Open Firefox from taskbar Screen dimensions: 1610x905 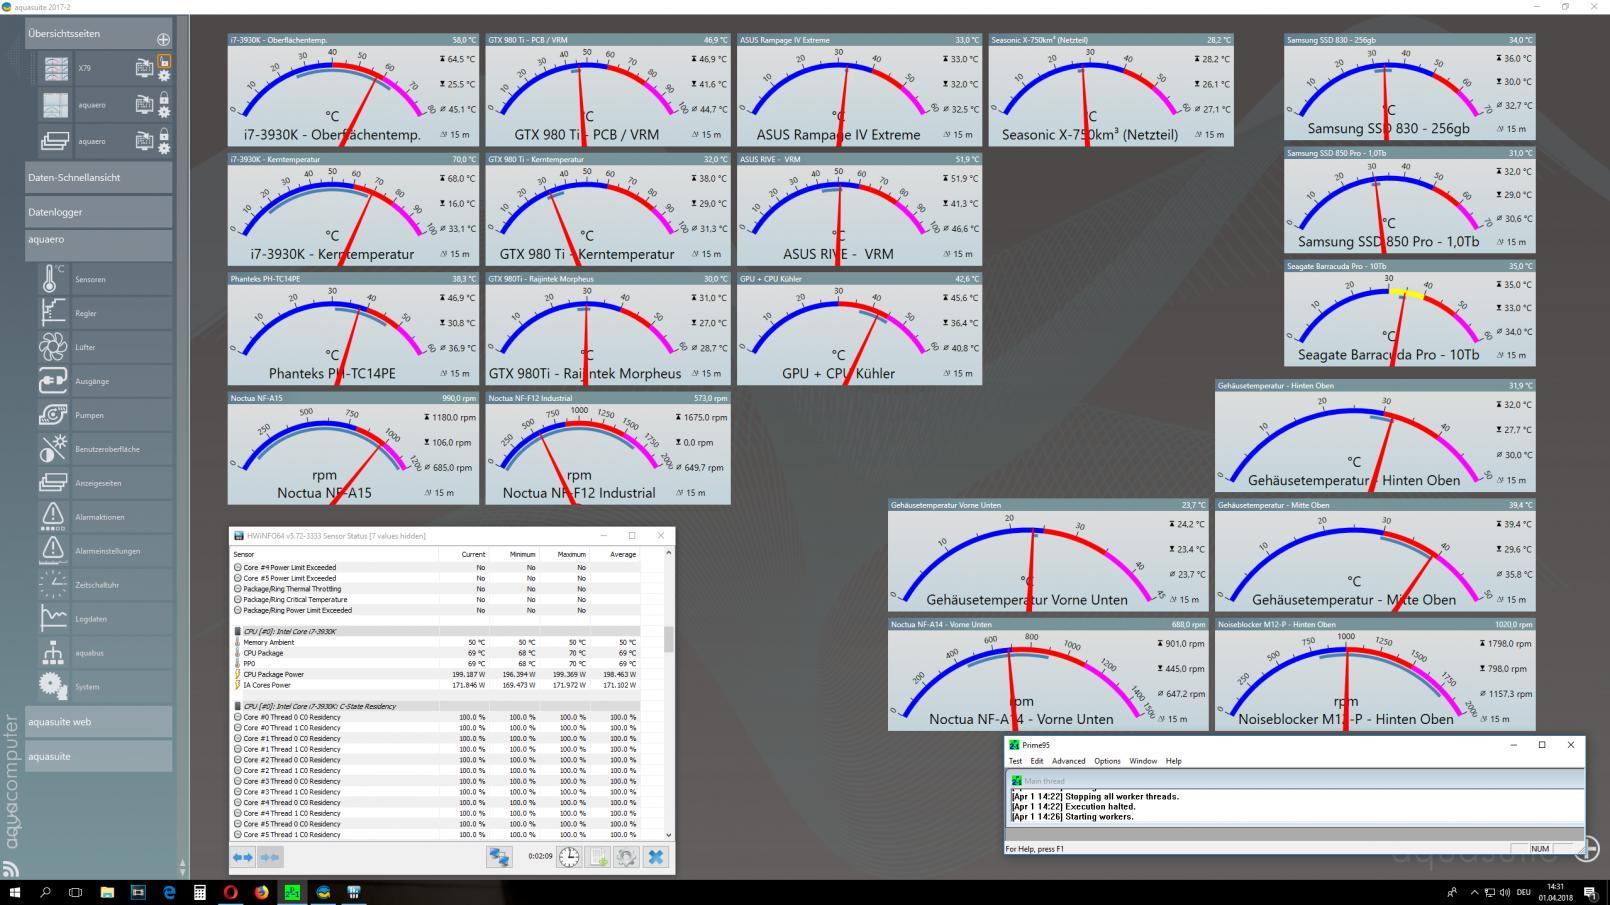(261, 892)
